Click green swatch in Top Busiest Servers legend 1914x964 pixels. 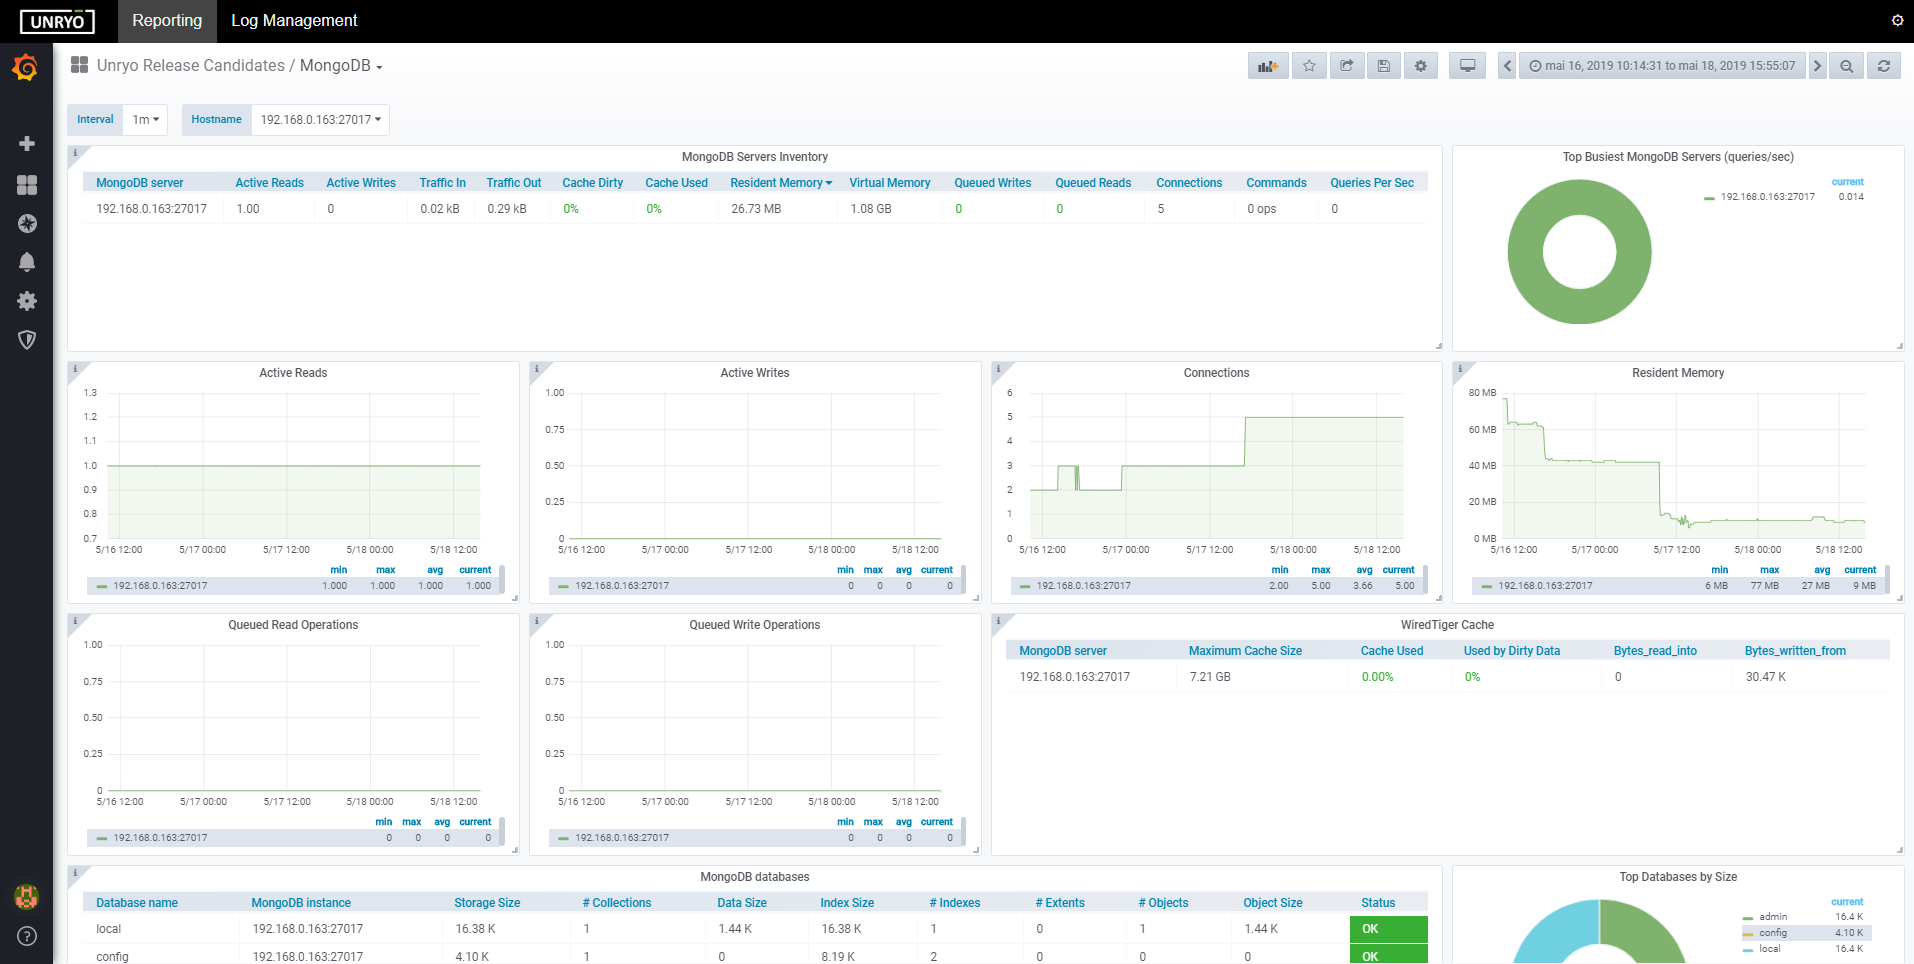click(x=1709, y=198)
